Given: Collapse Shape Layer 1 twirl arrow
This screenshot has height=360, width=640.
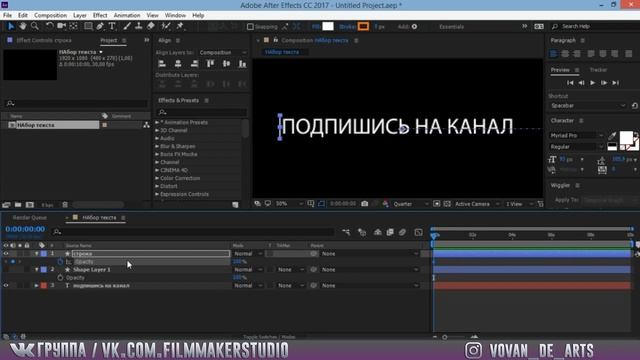Looking at the screenshot, I should click(x=36, y=270).
